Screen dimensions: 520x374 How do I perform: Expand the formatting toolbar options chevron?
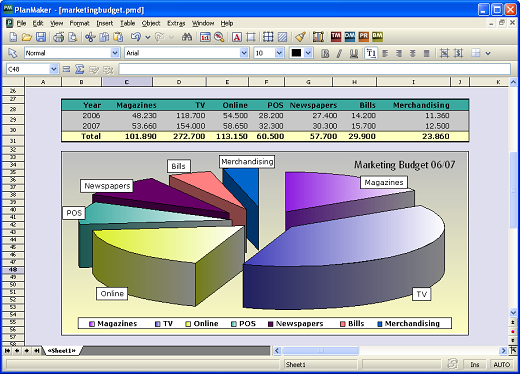488,53
